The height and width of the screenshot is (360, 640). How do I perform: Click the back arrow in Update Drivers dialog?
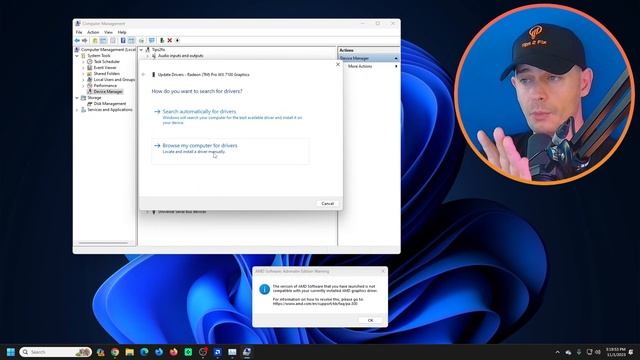click(143, 75)
